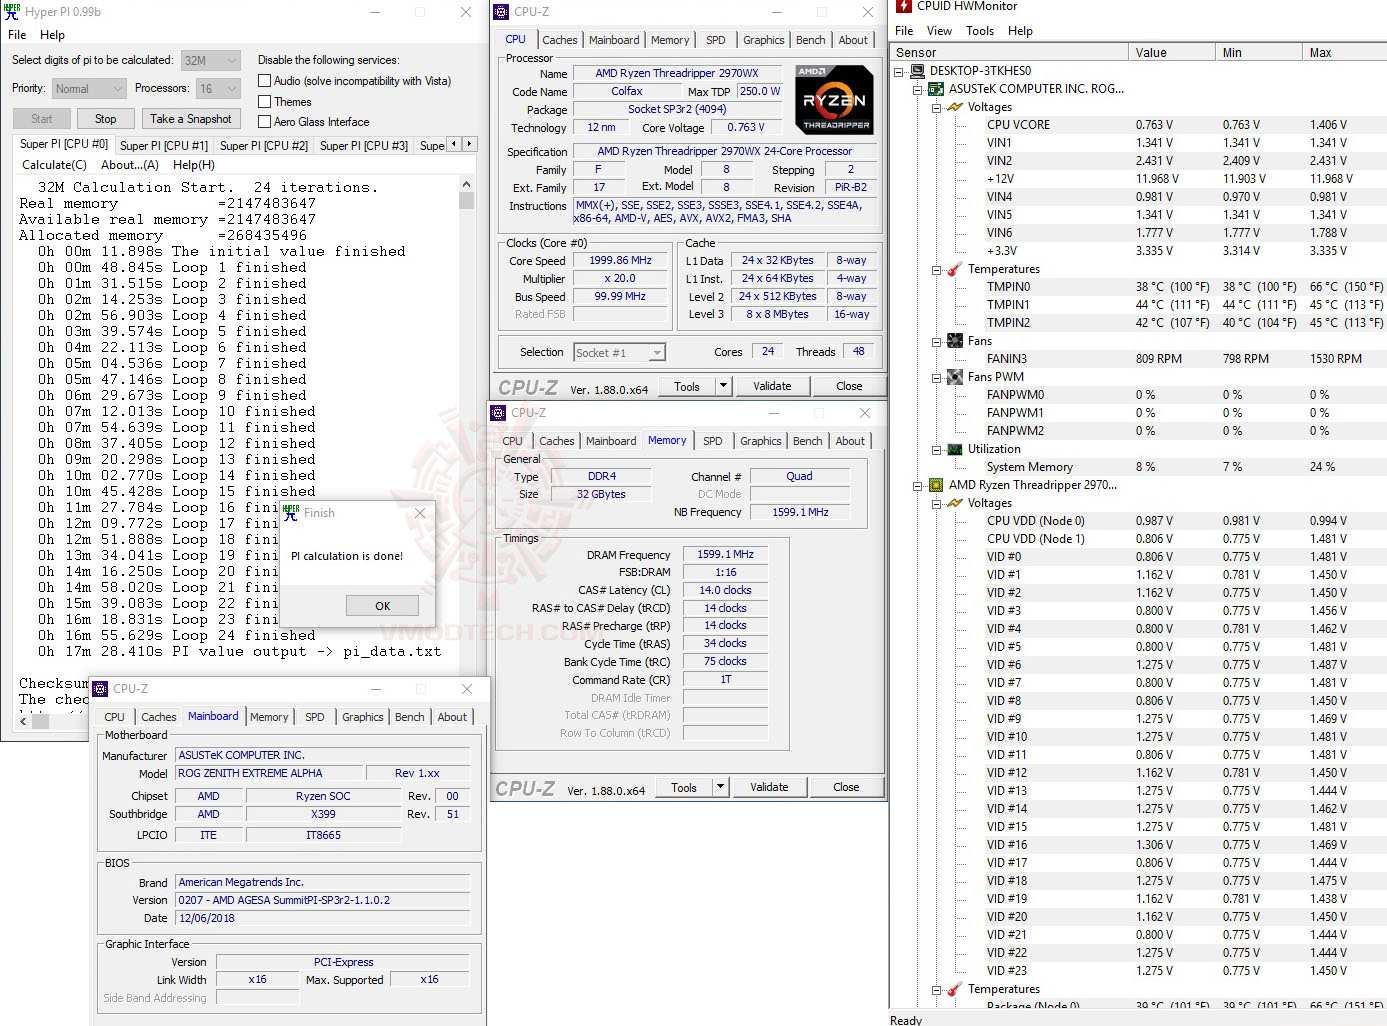The image size is (1387, 1026).
Task: Click the motherboard icon beside ASUSTeK COMPUTER INC.
Action: tap(936, 89)
